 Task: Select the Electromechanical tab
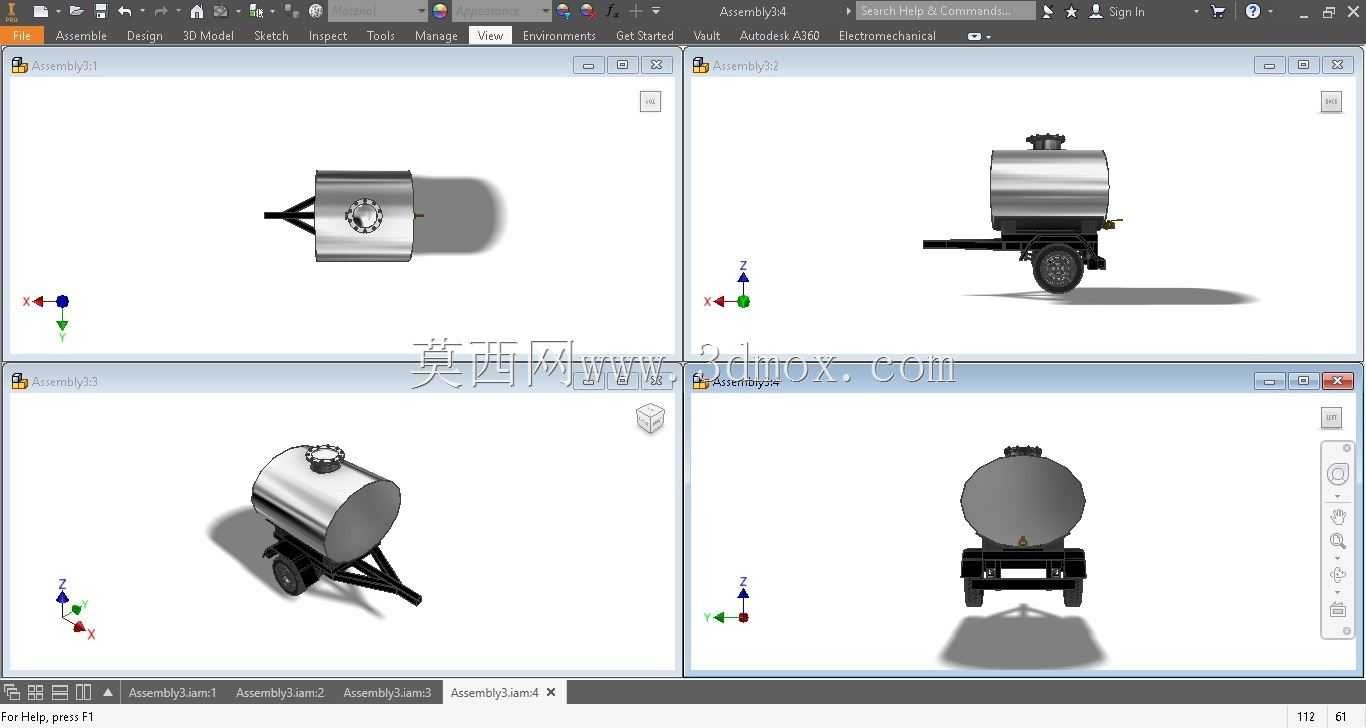point(887,35)
